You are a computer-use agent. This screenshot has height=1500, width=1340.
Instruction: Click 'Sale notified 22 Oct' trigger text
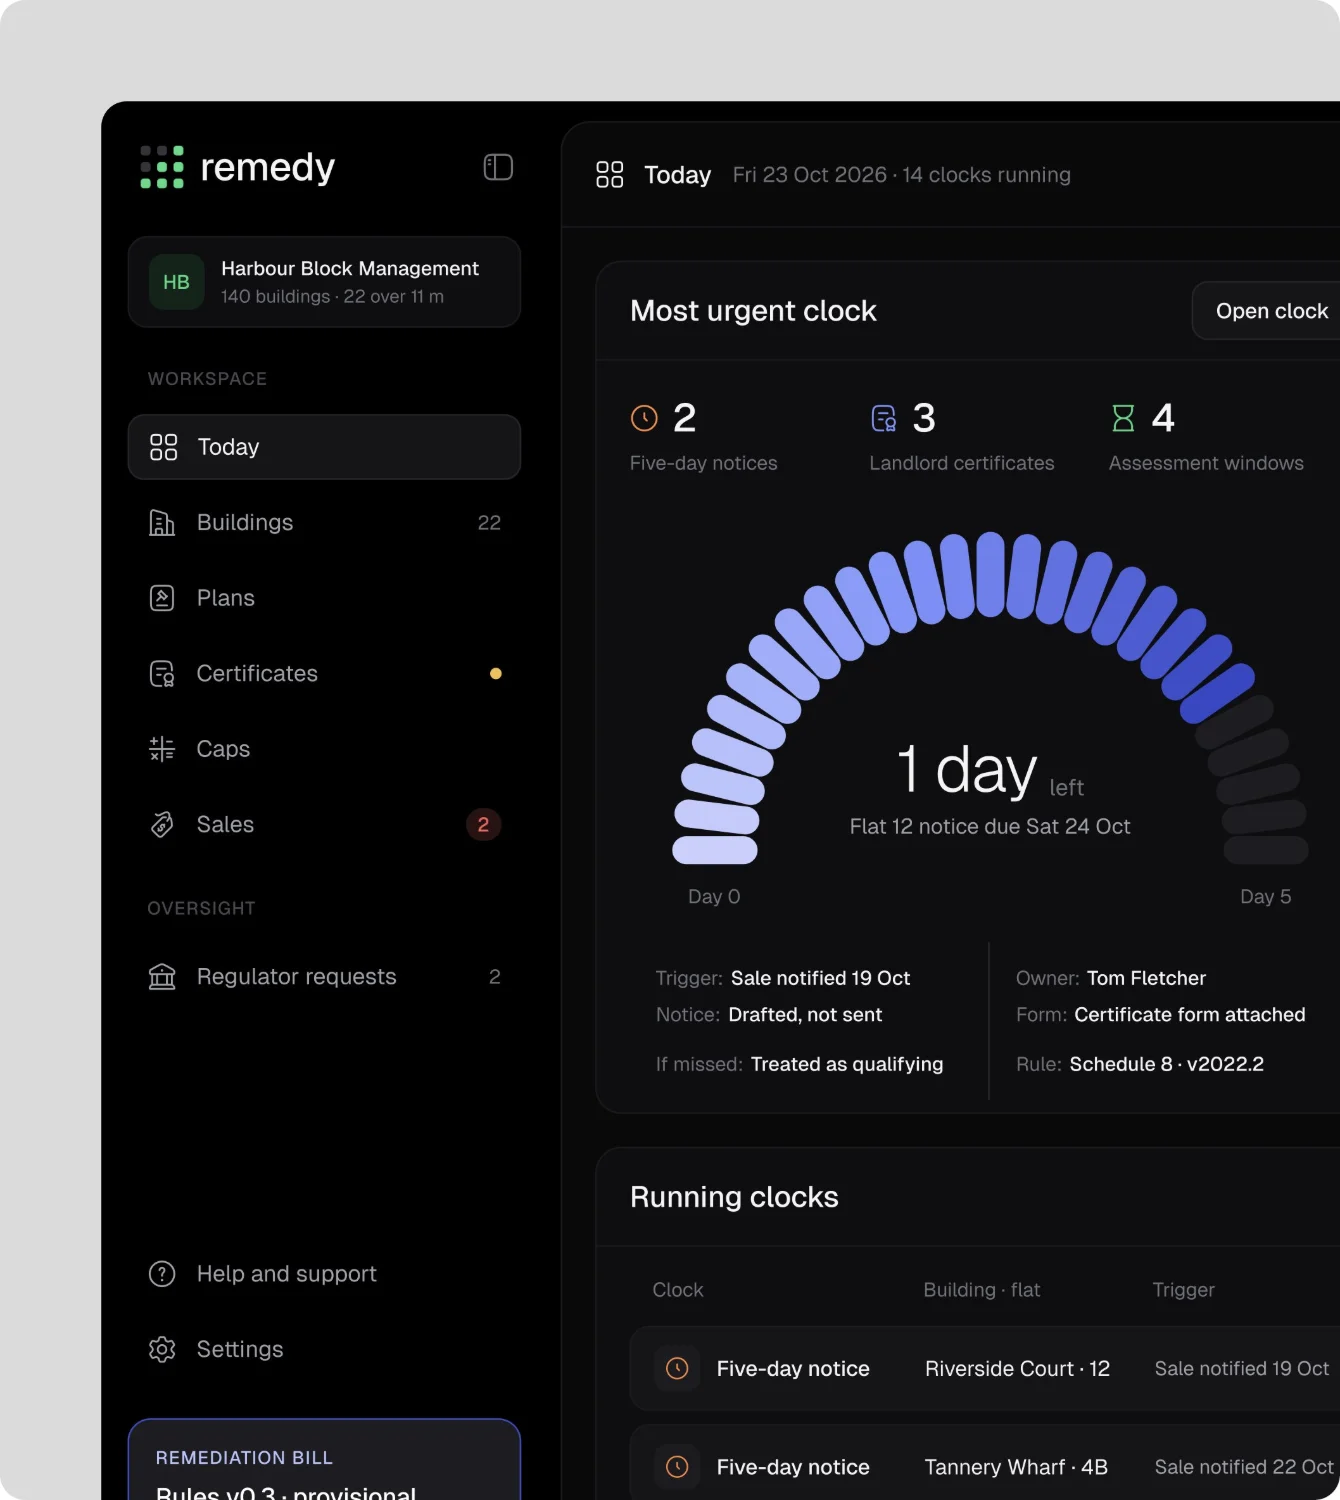1244,1467
